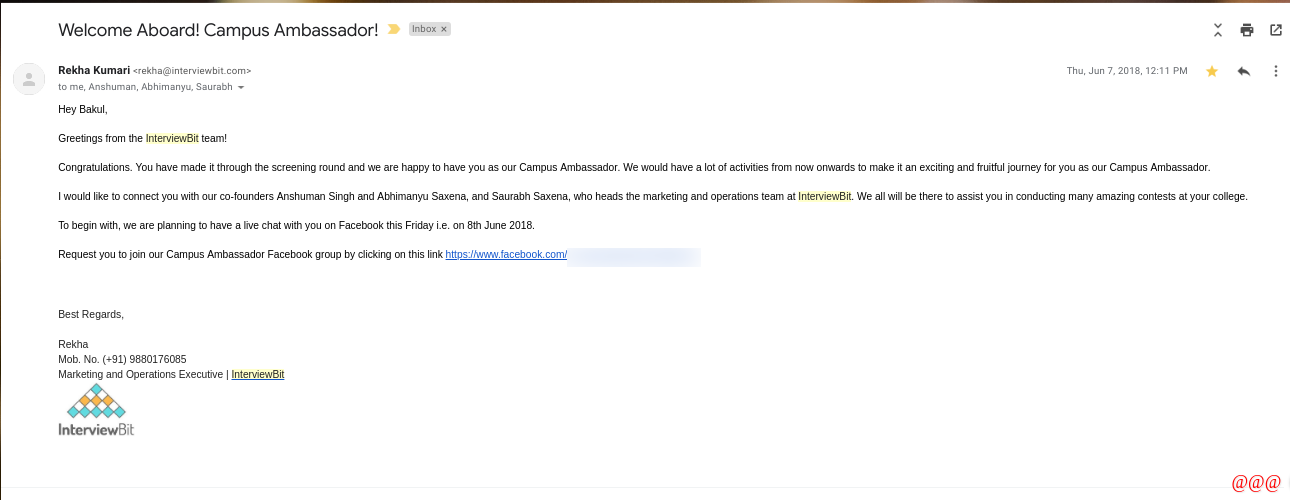1290x500 pixels.
Task: Open the three-dot more options menu
Action: [1276, 71]
